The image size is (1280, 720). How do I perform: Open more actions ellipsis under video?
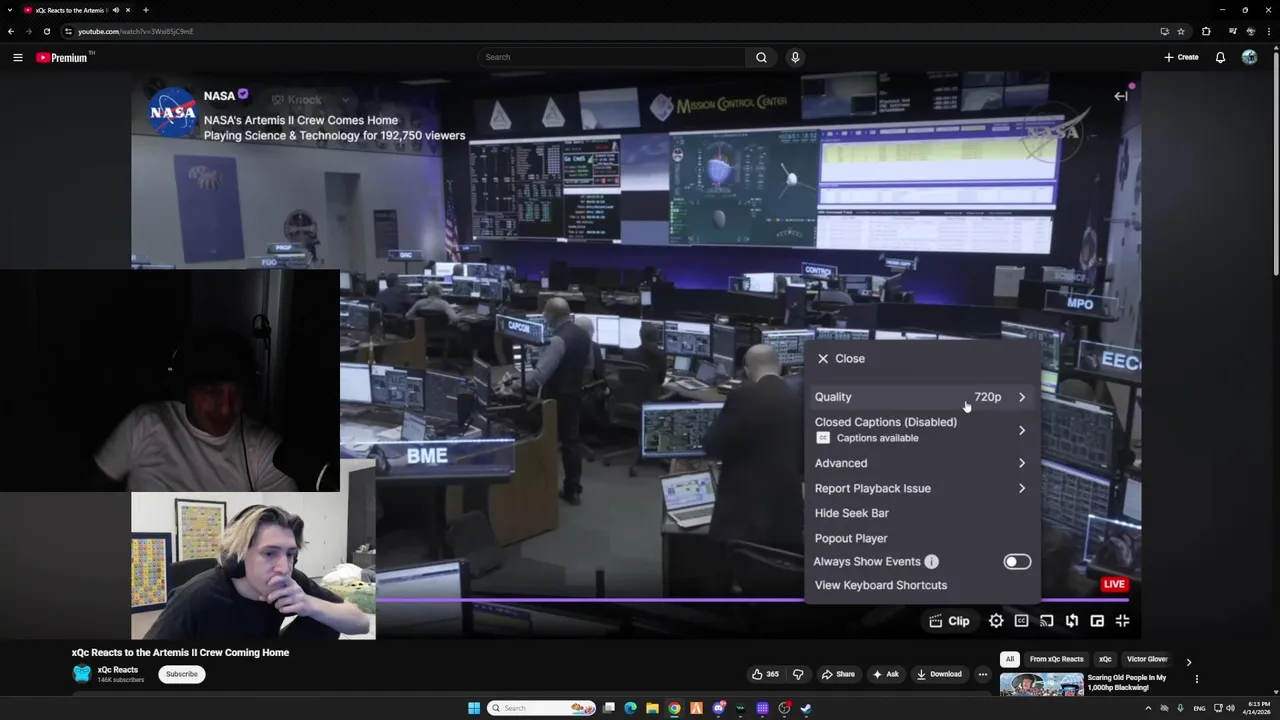point(983,674)
